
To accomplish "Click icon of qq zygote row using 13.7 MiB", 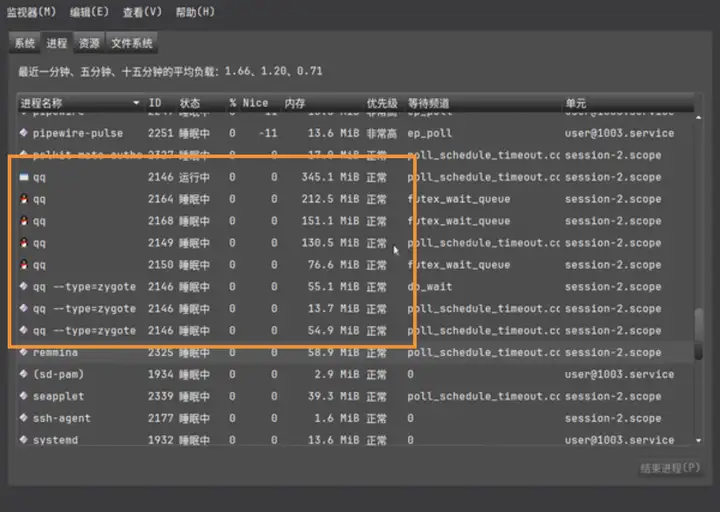I will pyautogui.click(x=23, y=308).
